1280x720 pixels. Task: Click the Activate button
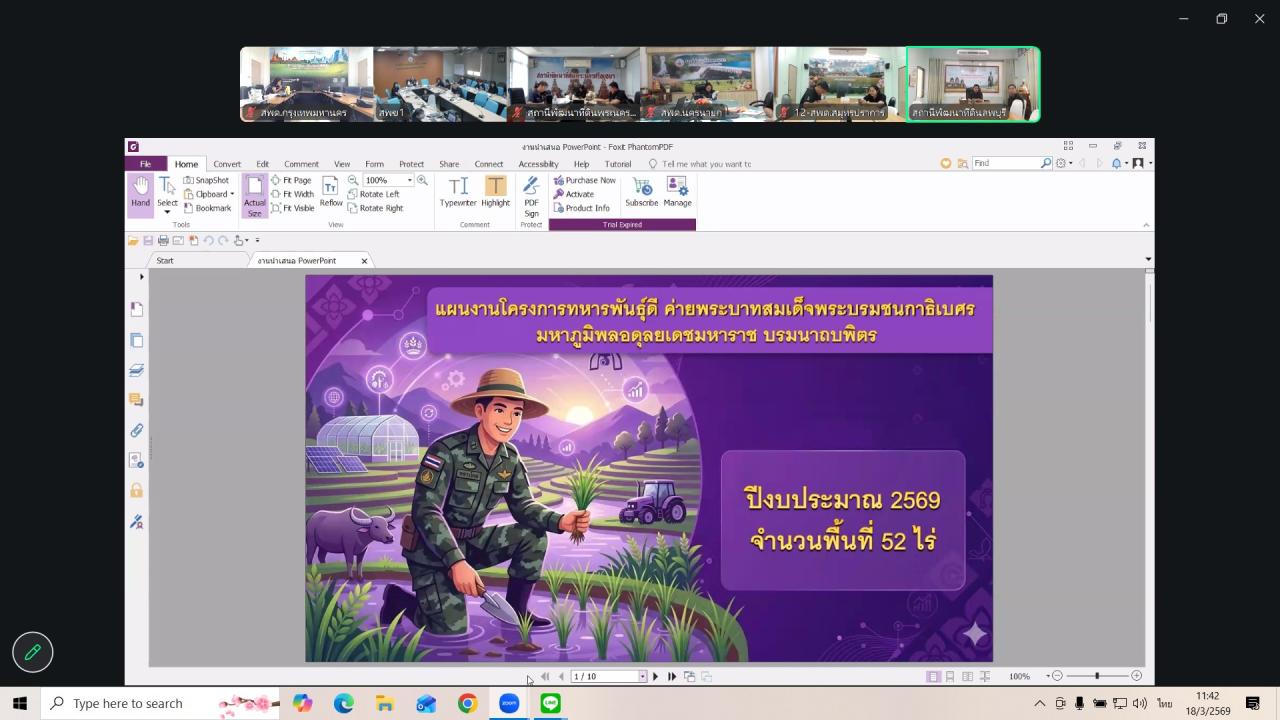pyautogui.click(x=581, y=193)
